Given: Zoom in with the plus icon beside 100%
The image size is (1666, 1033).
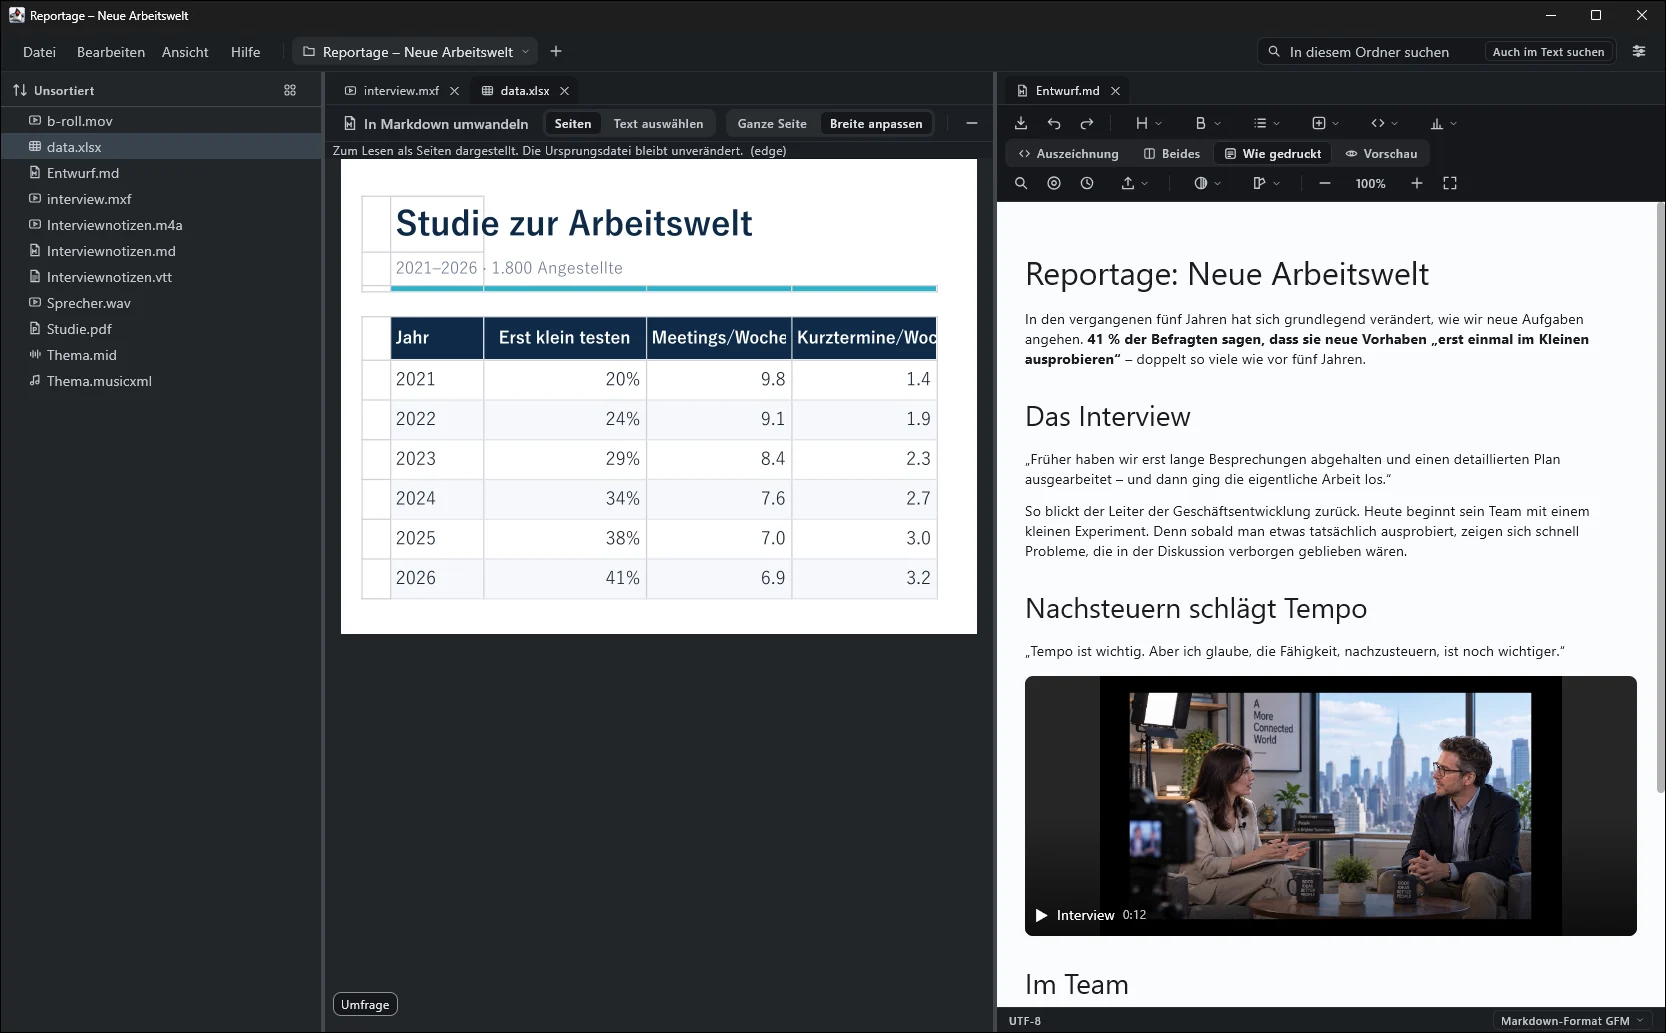Looking at the screenshot, I should pos(1417,183).
